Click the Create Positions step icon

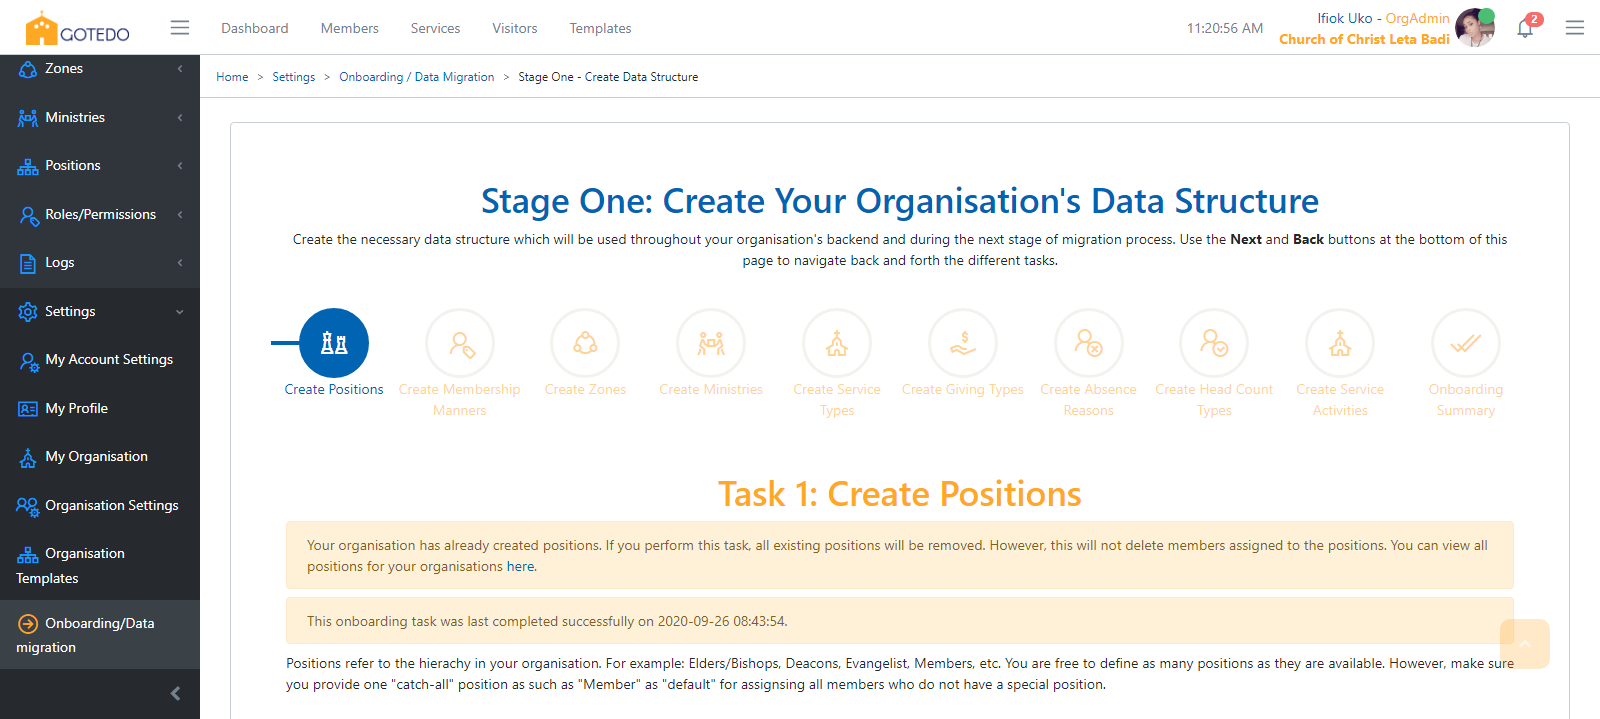coord(334,343)
